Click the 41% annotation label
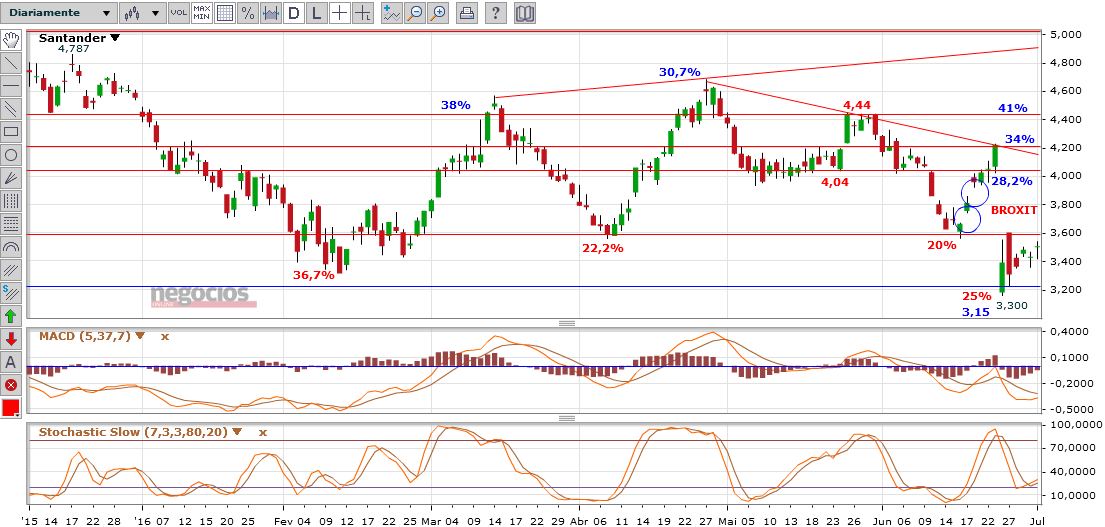This screenshot has width=1105, height=527. [x=1013, y=108]
